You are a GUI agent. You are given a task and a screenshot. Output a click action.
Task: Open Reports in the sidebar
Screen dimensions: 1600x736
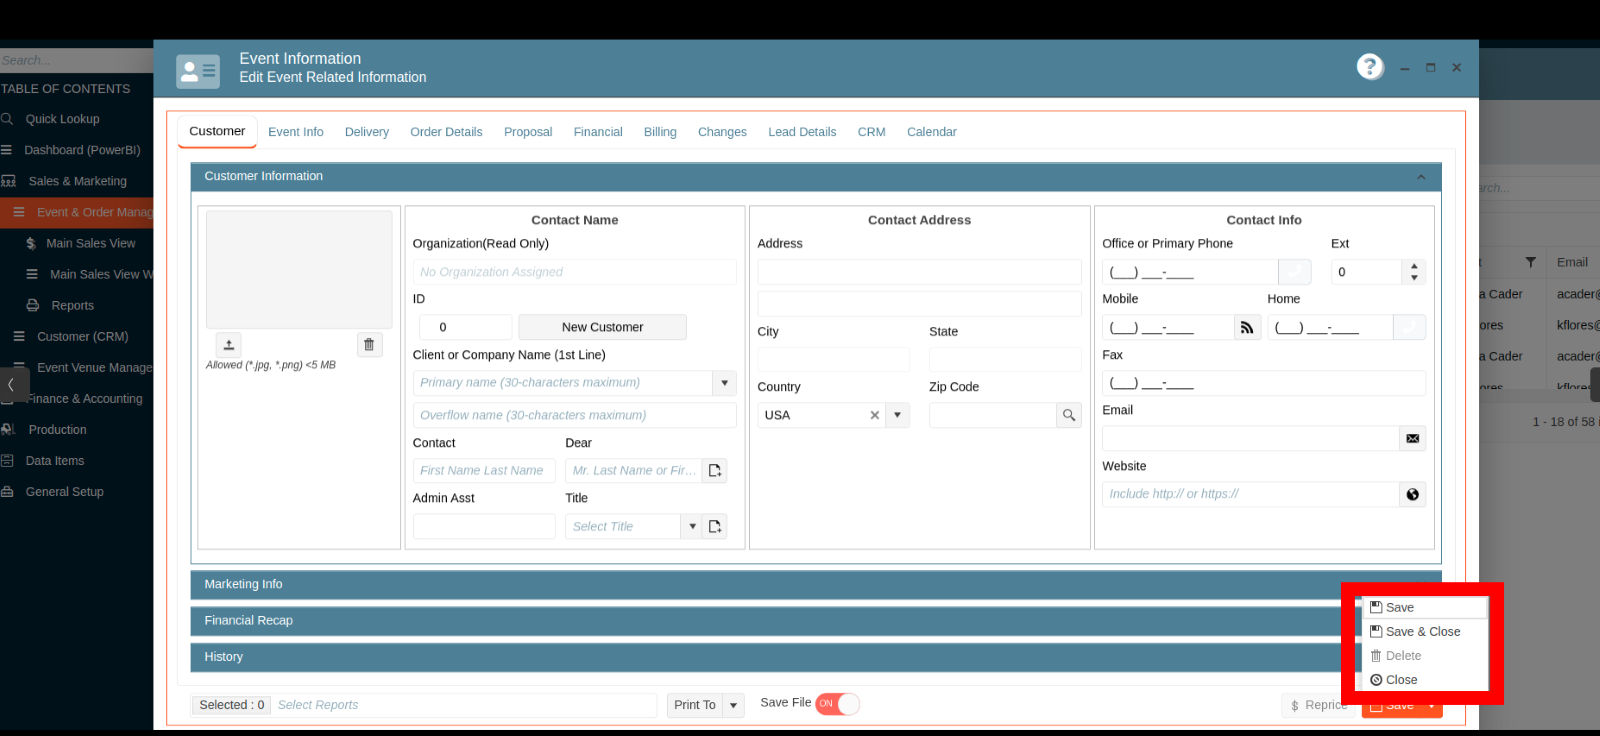point(72,305)
